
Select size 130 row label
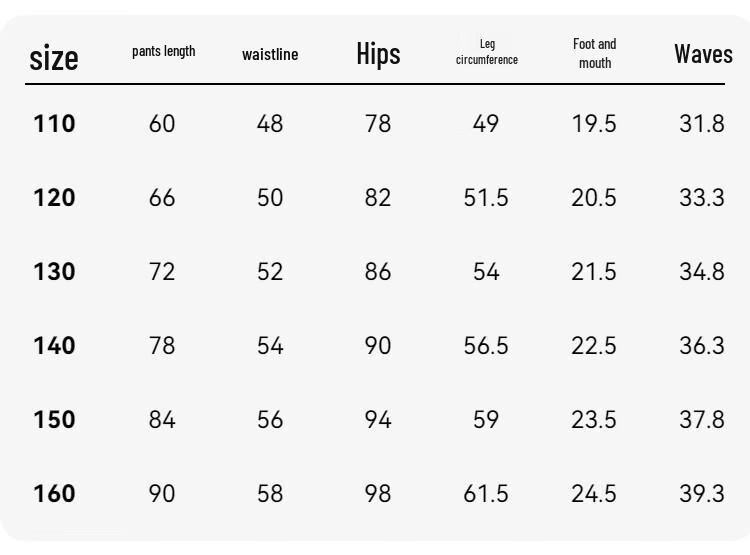[x=55, y=272]
